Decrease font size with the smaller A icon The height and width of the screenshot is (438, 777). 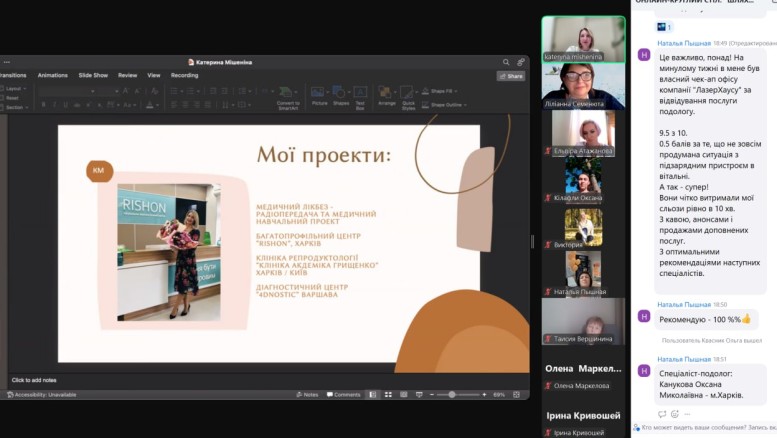[x=138, y=91]
